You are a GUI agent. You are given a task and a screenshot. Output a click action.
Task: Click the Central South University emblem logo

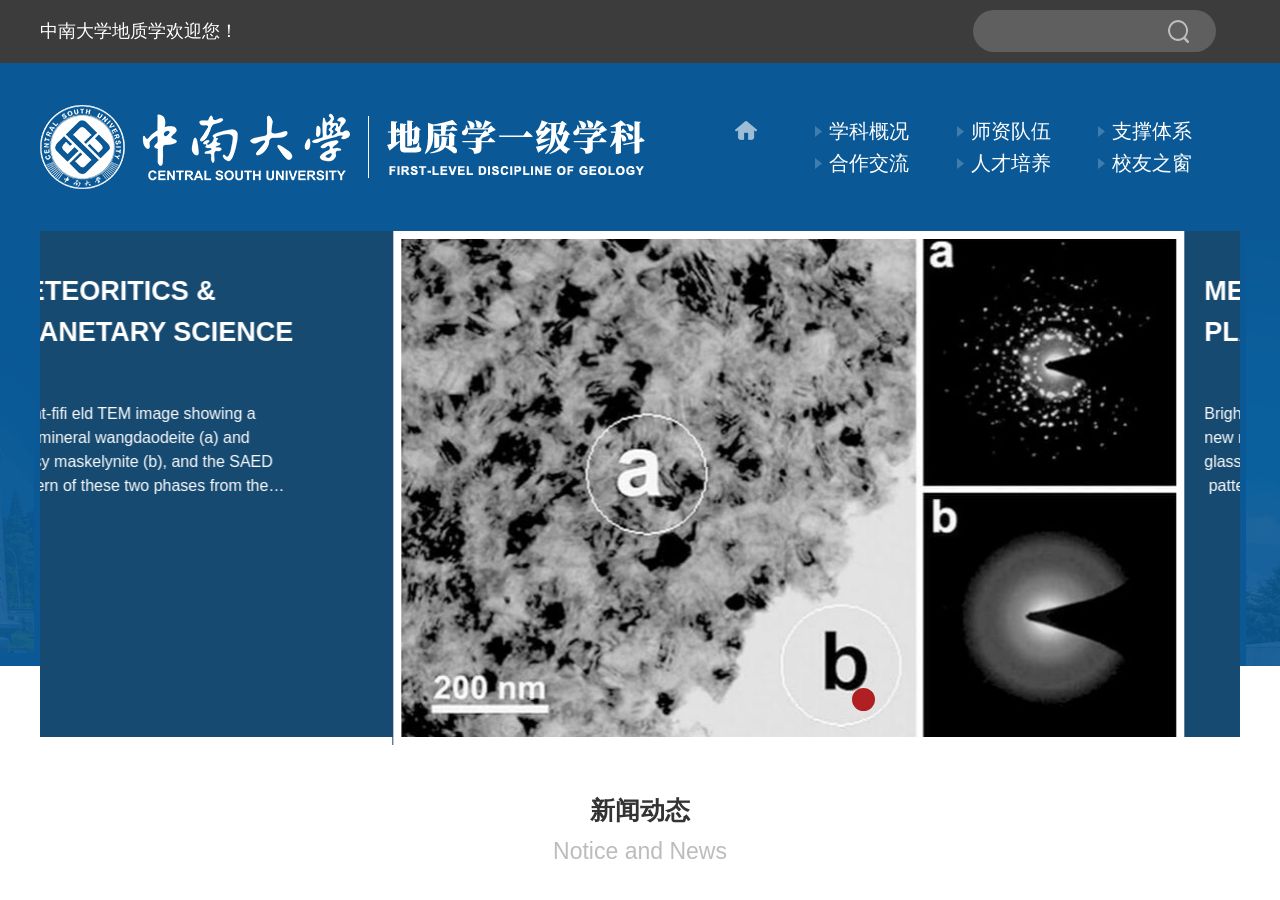pos(82,147)
